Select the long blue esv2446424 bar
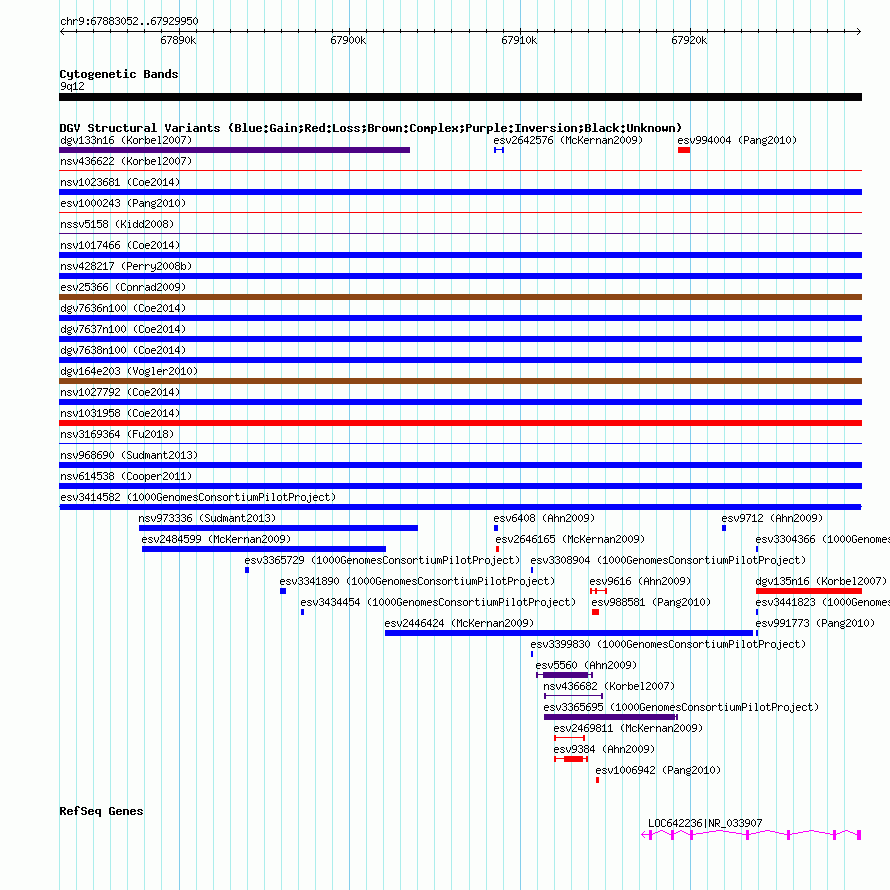Image resolution: width=890 pixels, height=890 pixels. 569,633
